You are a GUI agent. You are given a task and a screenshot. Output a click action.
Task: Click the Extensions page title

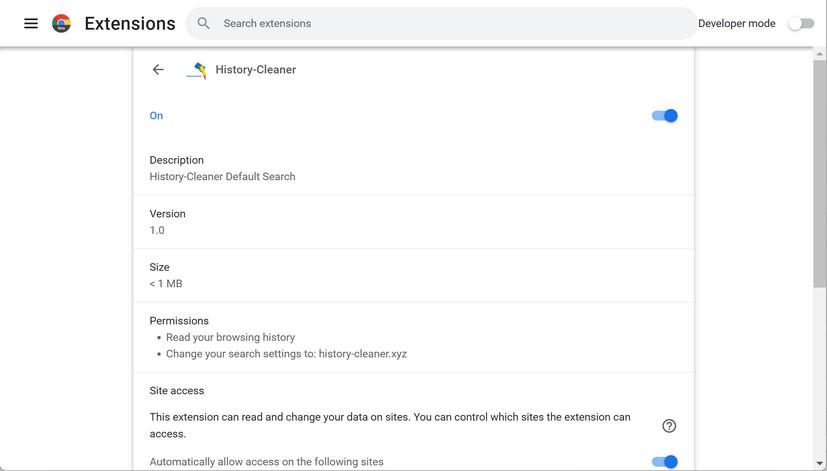tap(130, 23)
